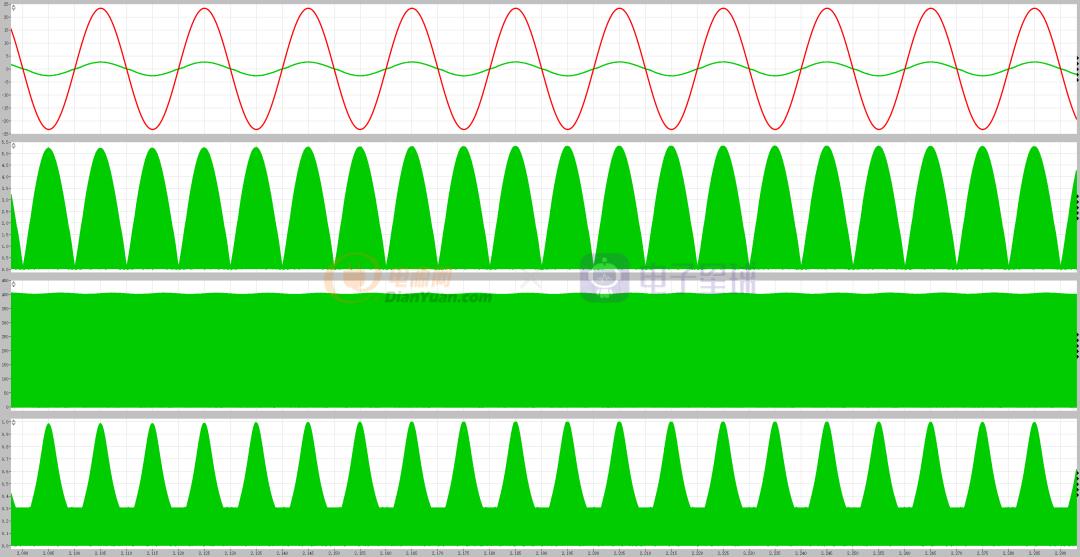Click the diamond handle of the top sine-wave pane
Image resolution: width=1080 pixels, height=557 pixels.
pos(14,8)
